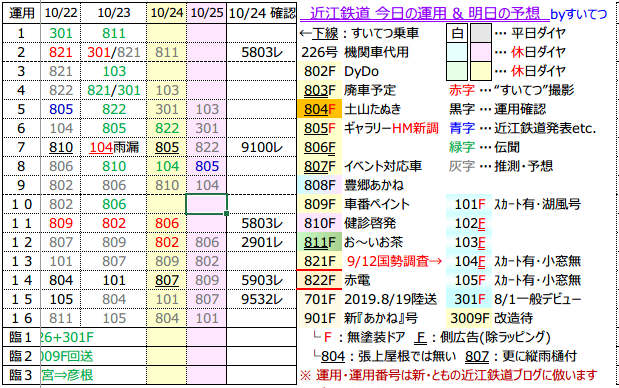
Task: Select the pink 810F legend cell
Action: 319,223
